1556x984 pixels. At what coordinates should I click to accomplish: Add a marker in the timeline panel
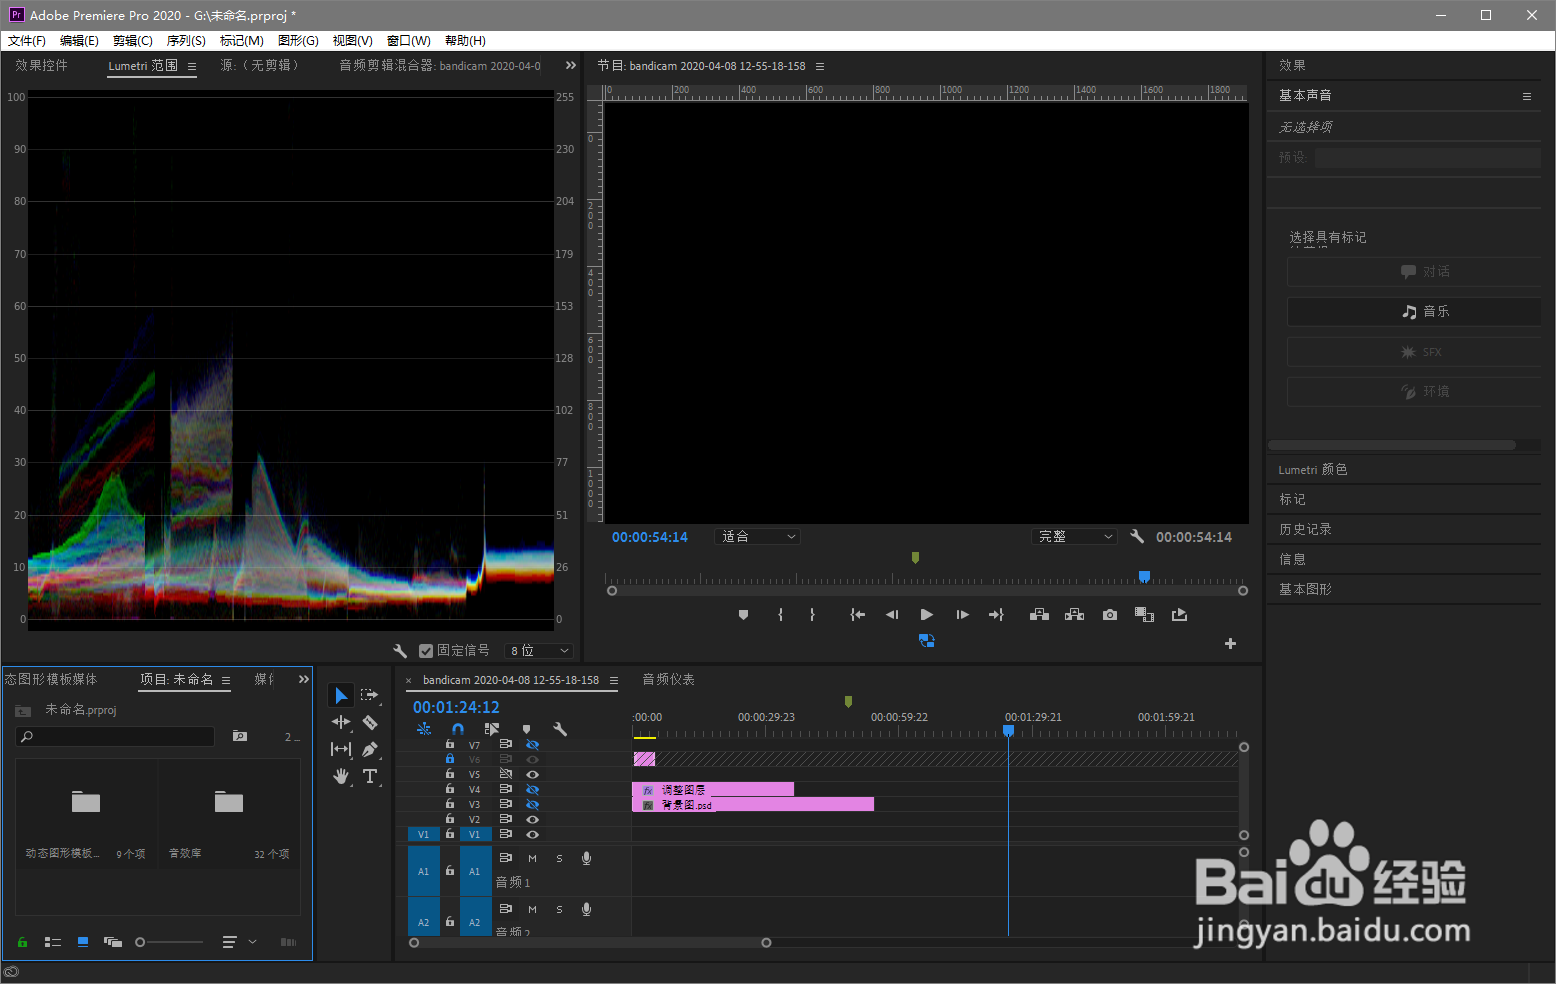(x=527, y=729)
